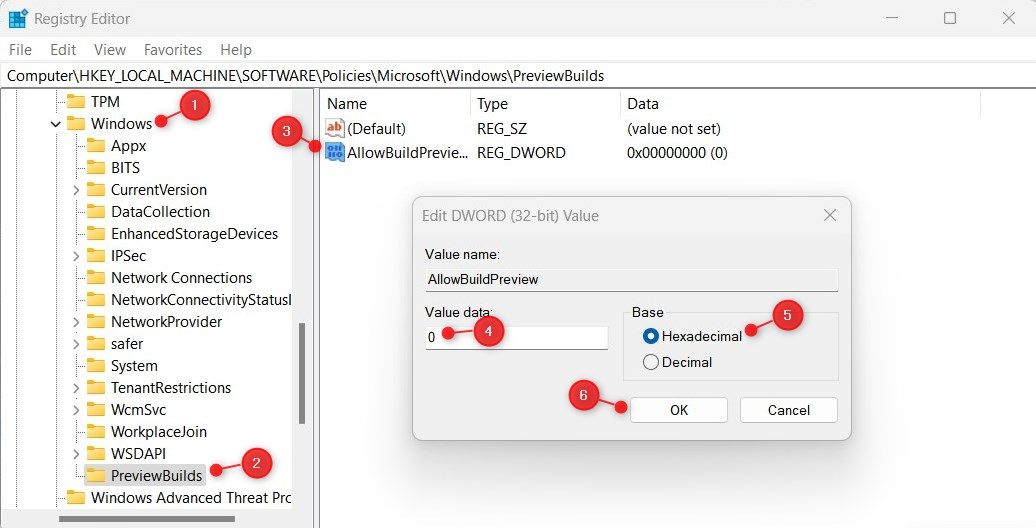Screen dimensions: 1036x528
Task: Click the tree vertical scrollbar
Action: click(303, 373)
